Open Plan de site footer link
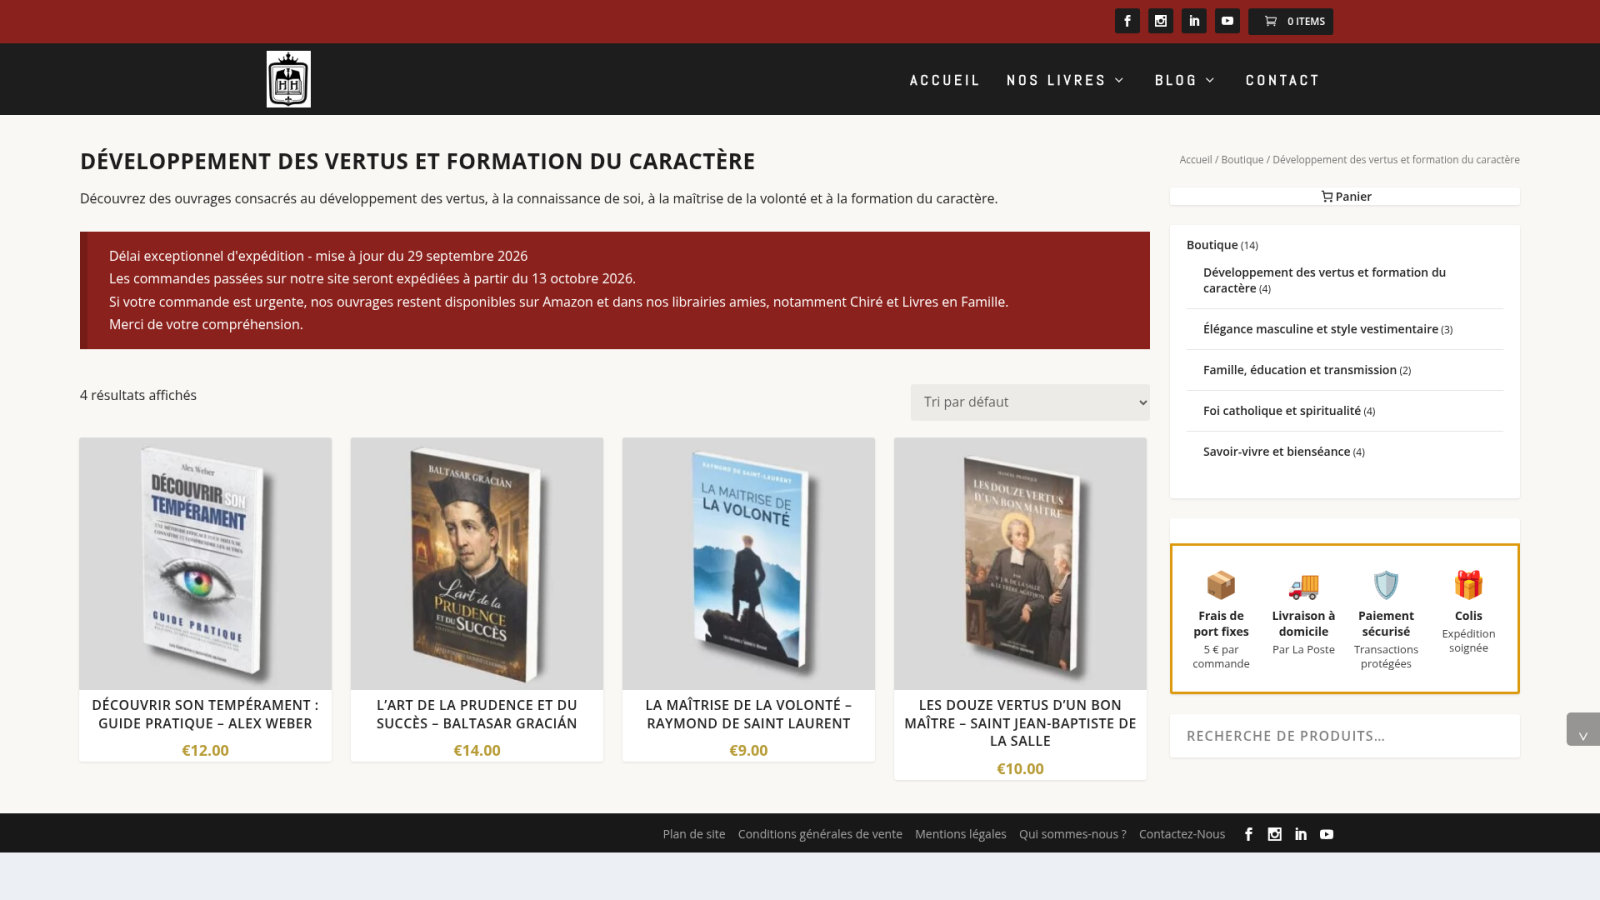The height and width of the screenshot is (900, 1600). click(x=694, y=834)
